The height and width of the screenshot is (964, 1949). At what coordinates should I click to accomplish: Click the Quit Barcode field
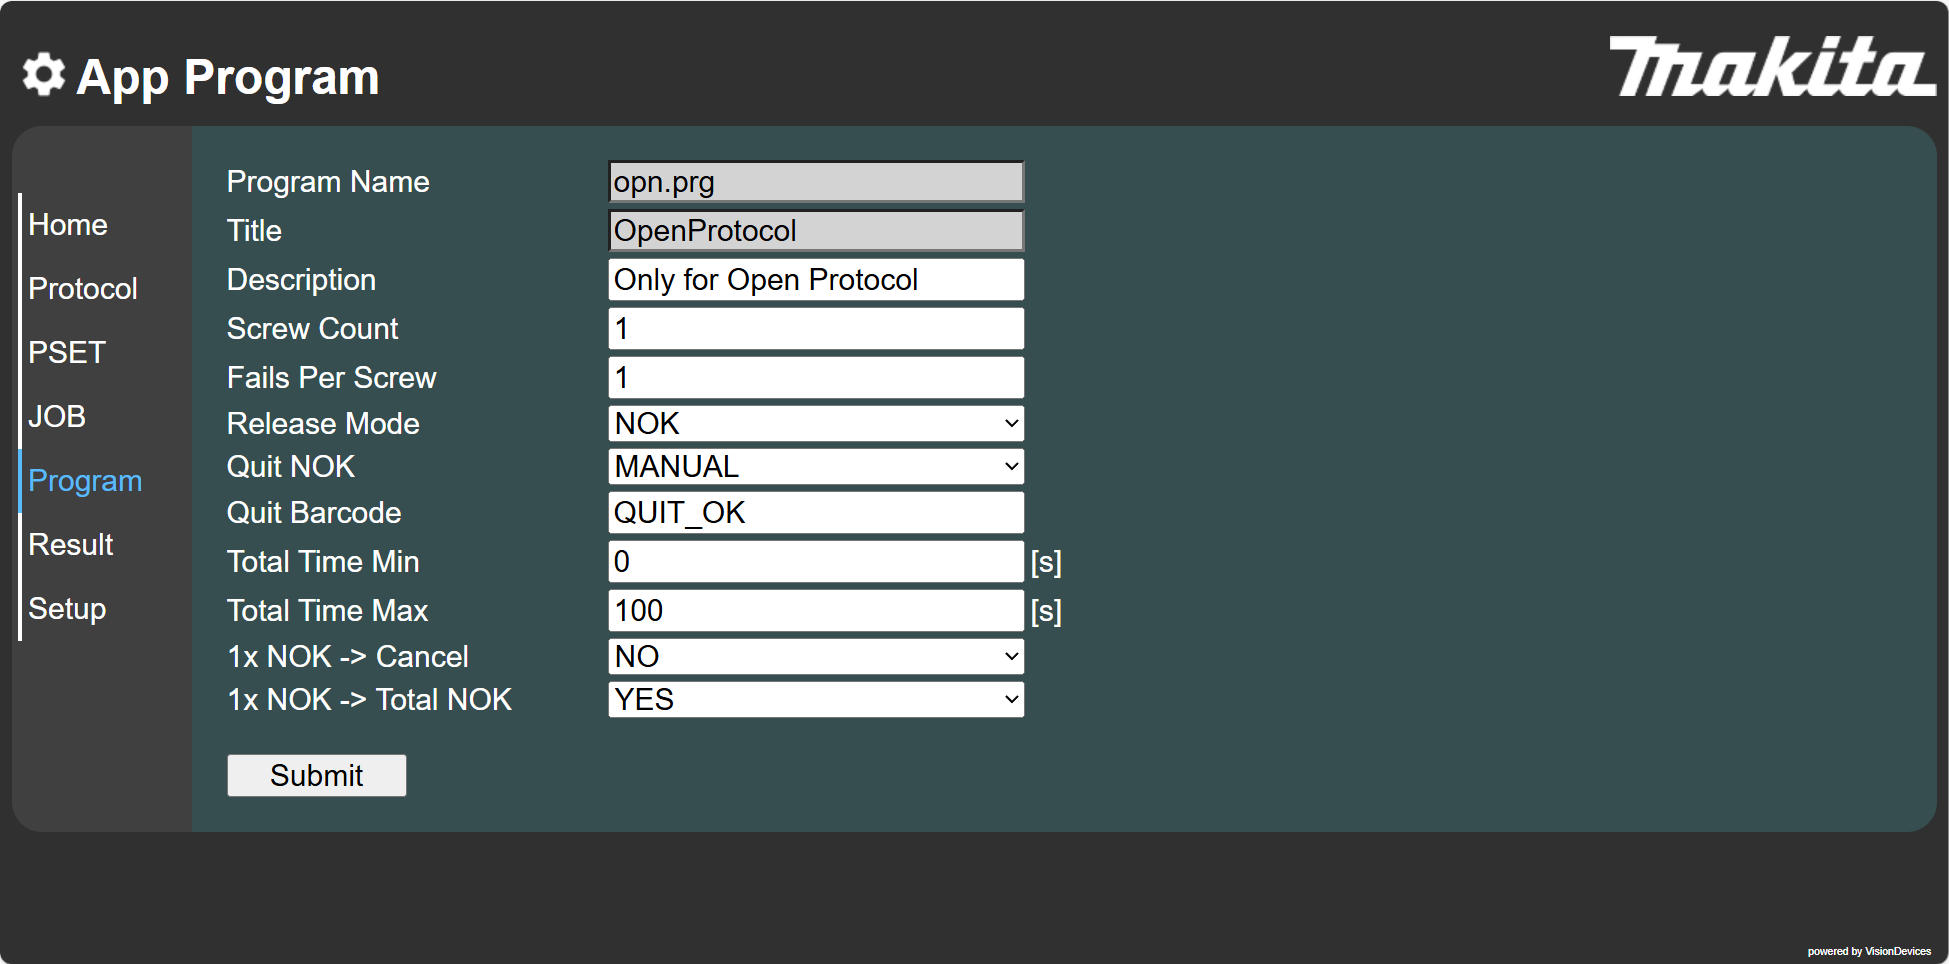pos(816,513)
